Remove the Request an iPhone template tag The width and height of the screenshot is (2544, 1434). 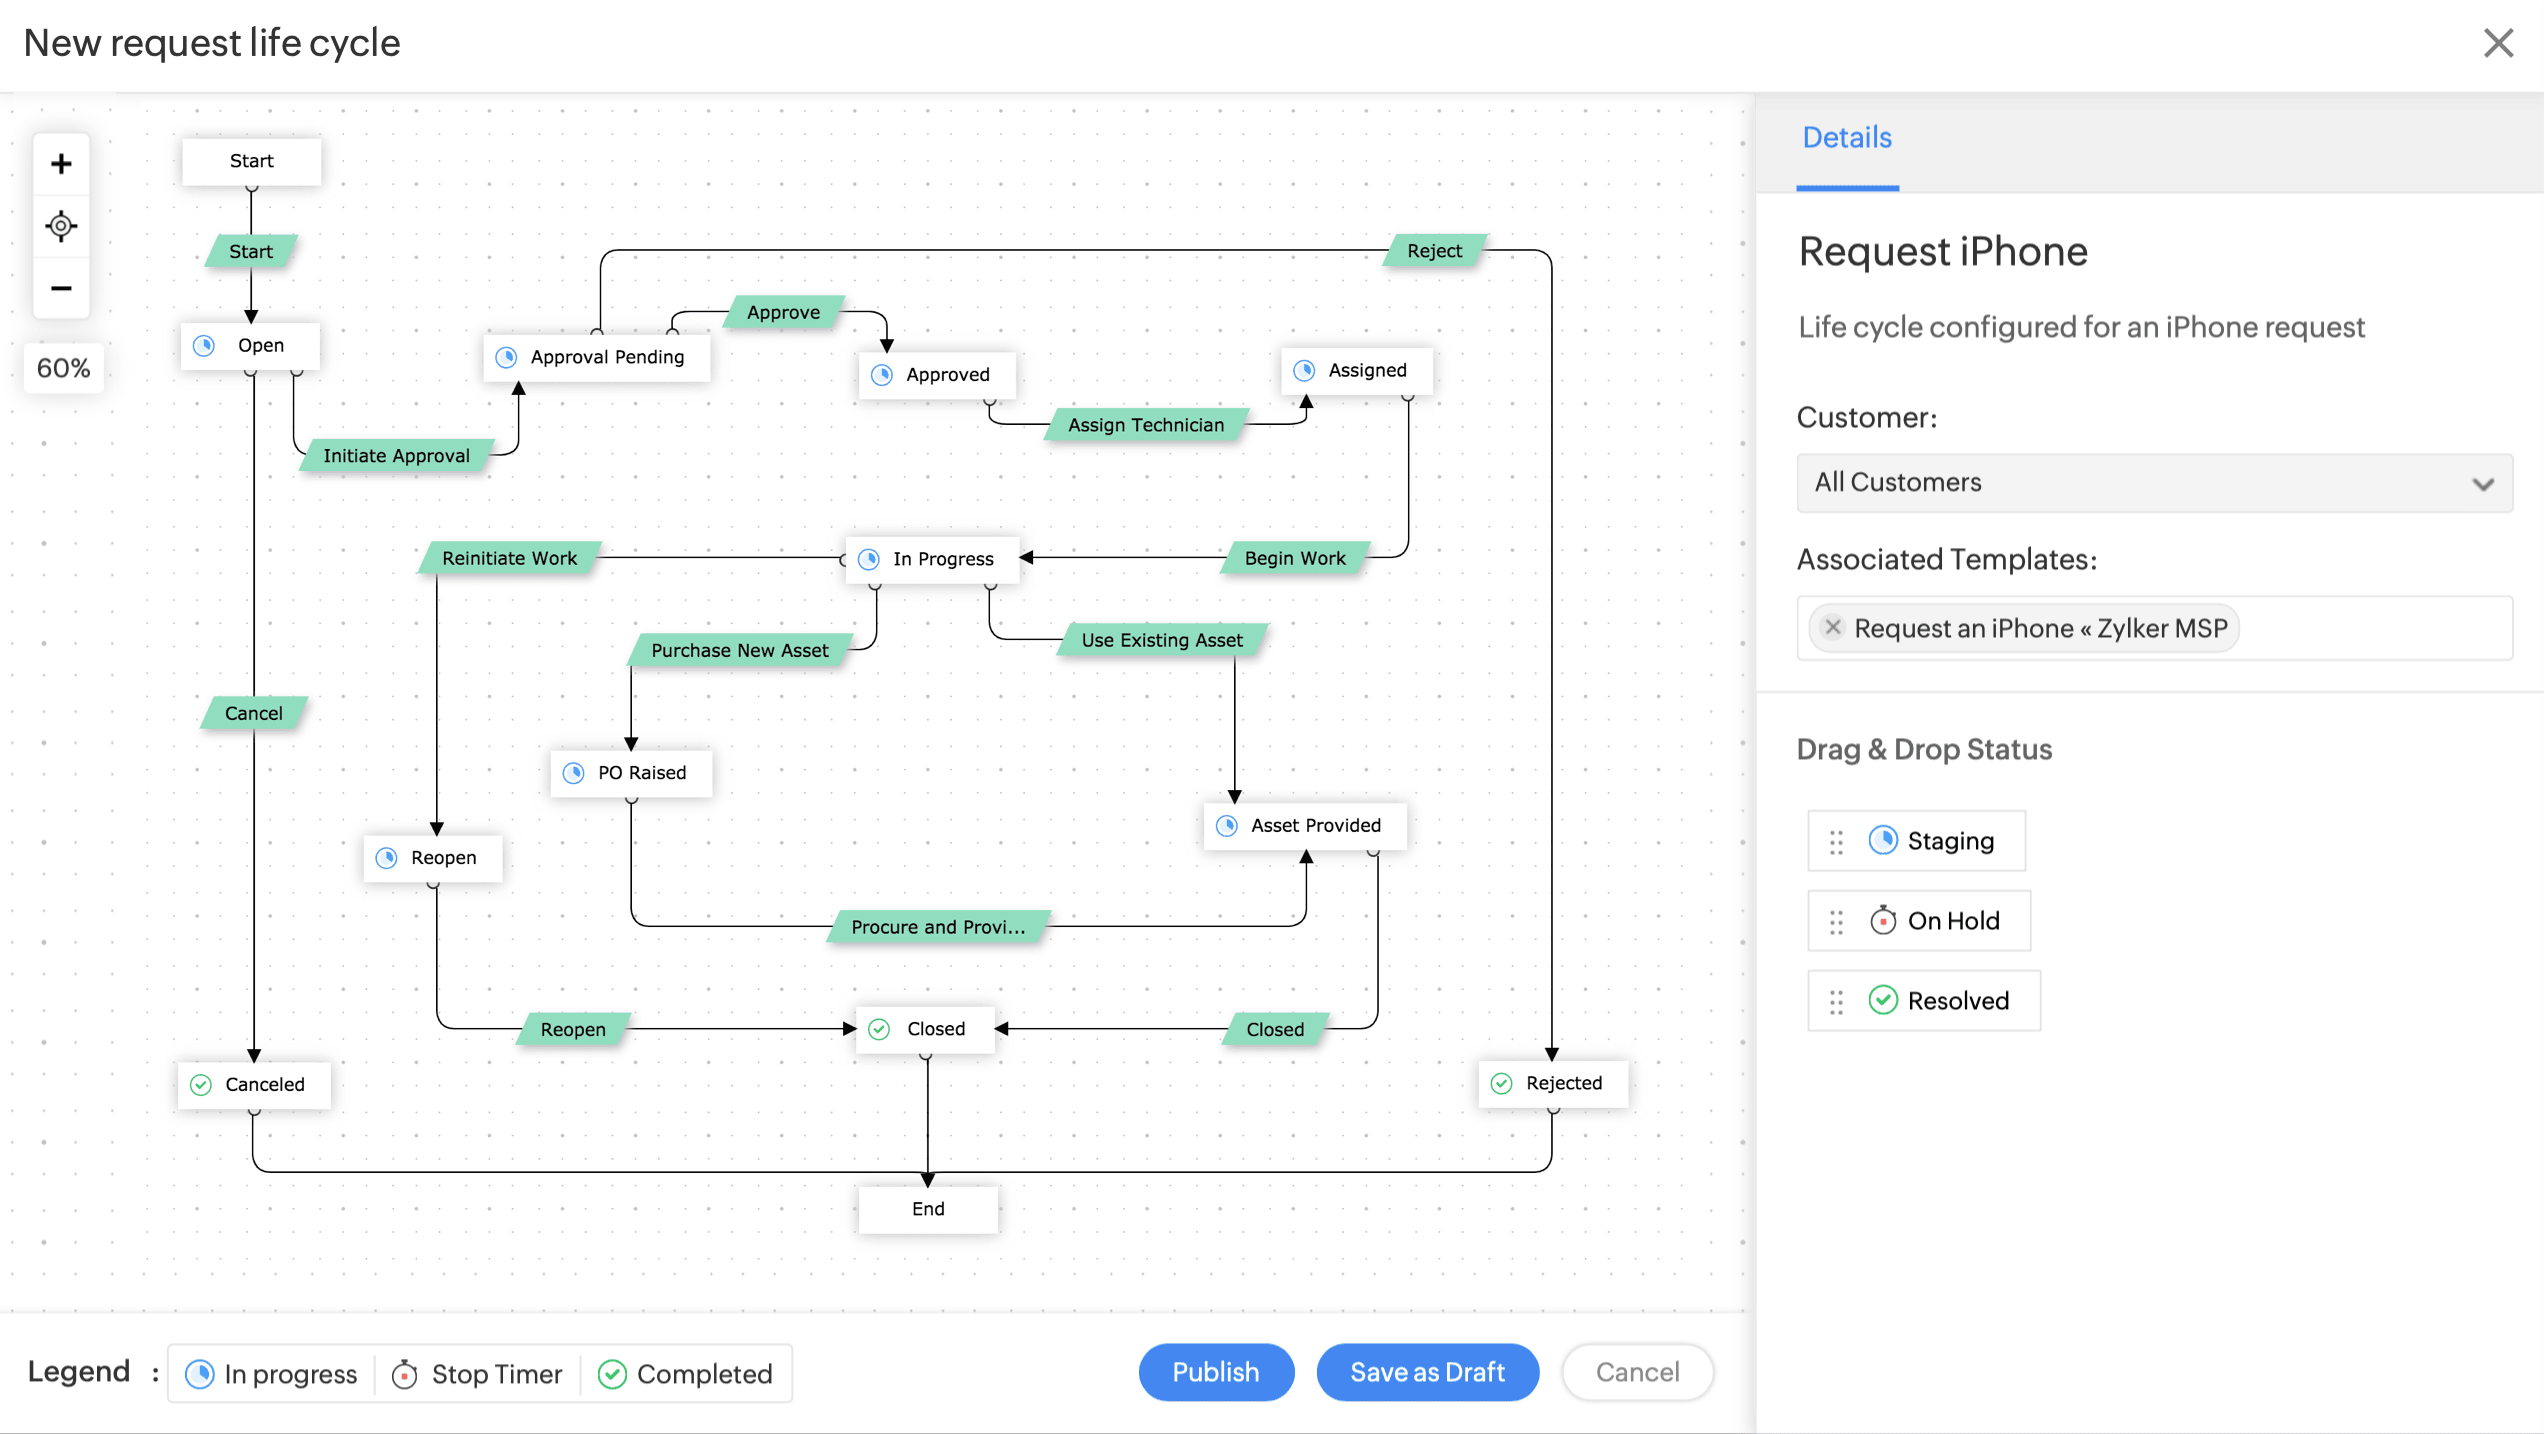click(x=1832, y=627)
